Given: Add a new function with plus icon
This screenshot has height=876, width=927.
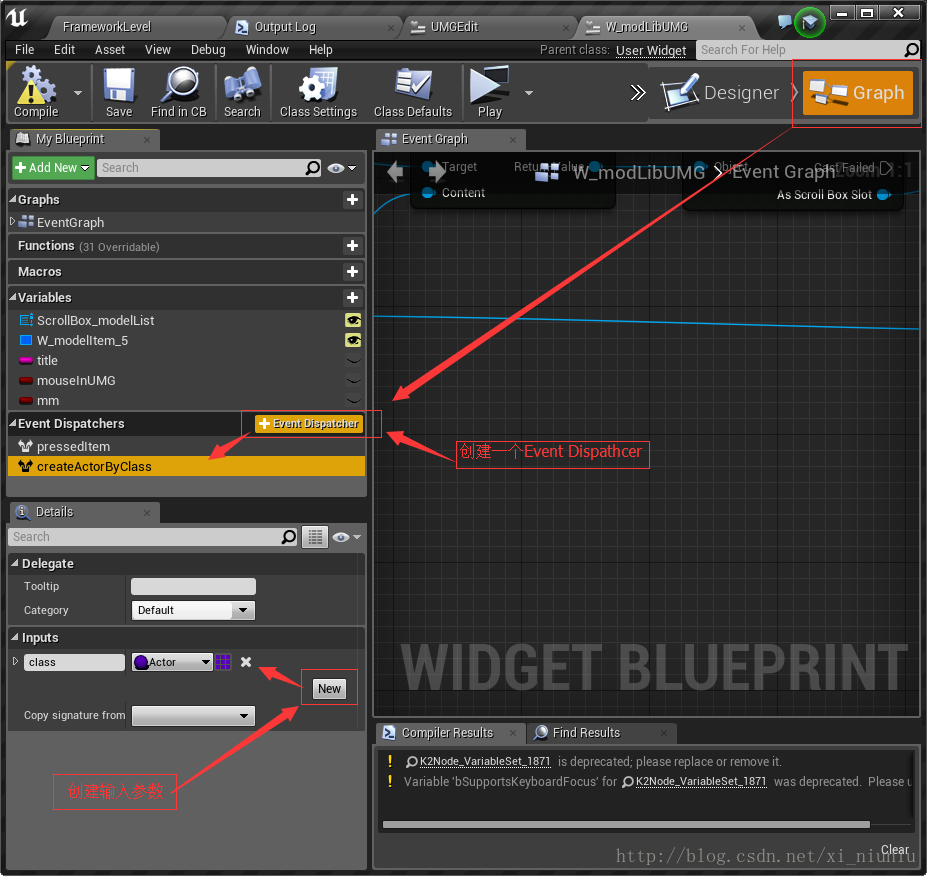Looking at the screenshot, I should (x=352, y=245).
